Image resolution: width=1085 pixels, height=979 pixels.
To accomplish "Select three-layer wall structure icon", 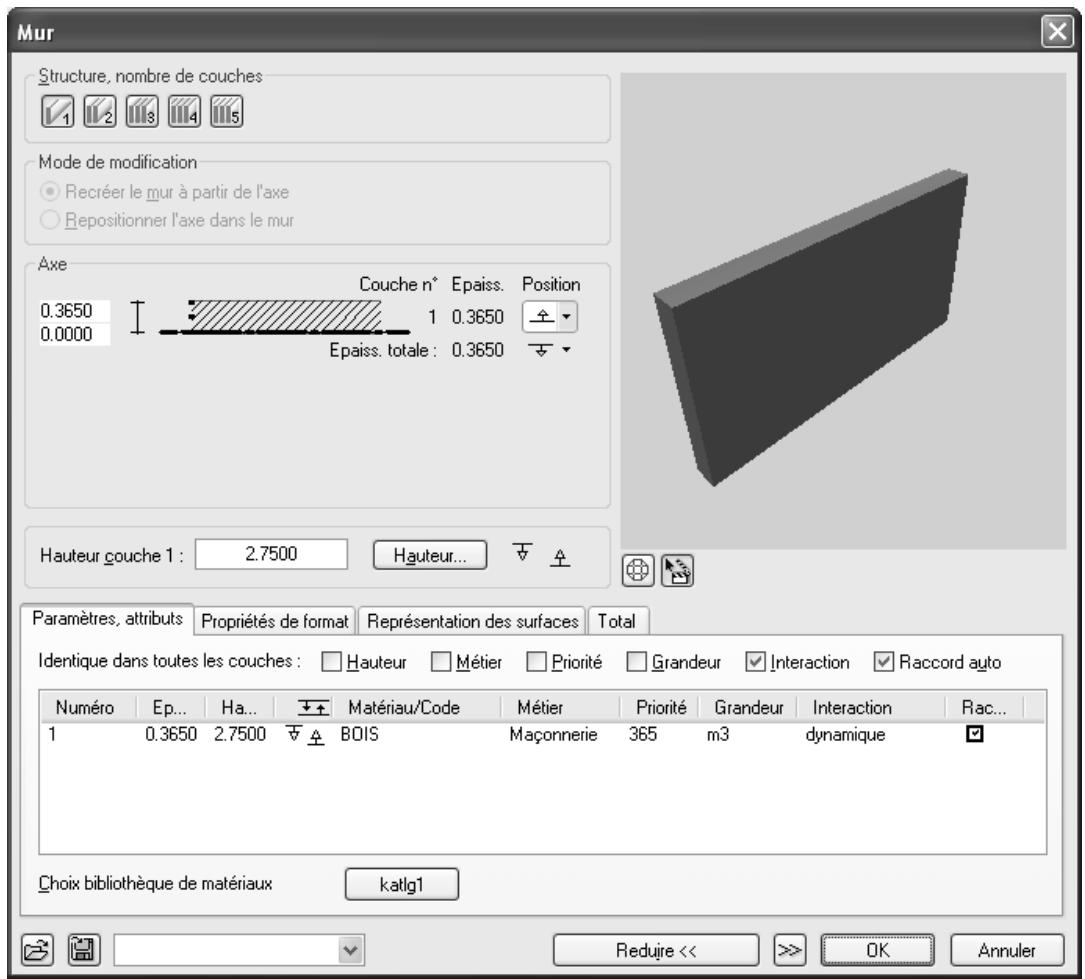I will tap(142, 111).
